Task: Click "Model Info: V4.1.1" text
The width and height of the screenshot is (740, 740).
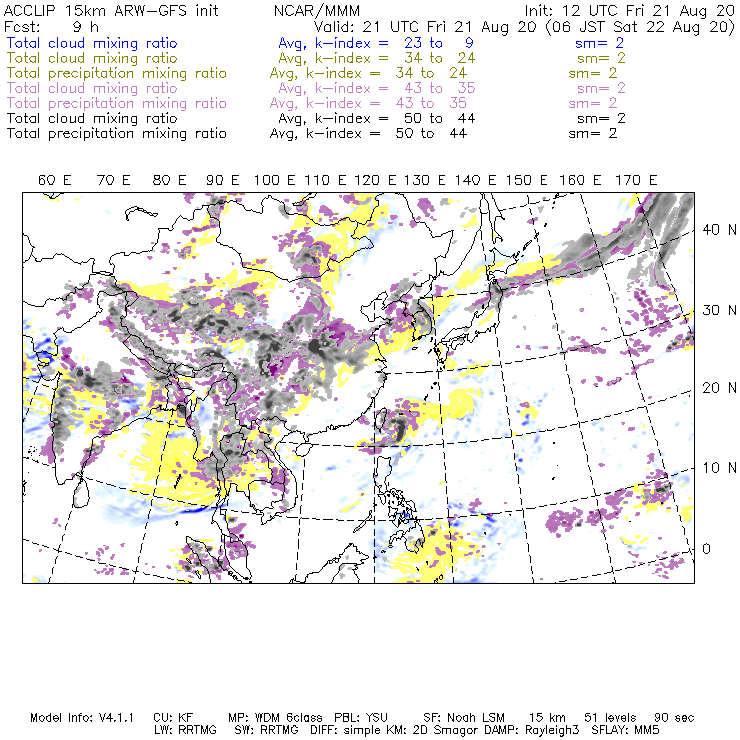Action: coord(82,718)
